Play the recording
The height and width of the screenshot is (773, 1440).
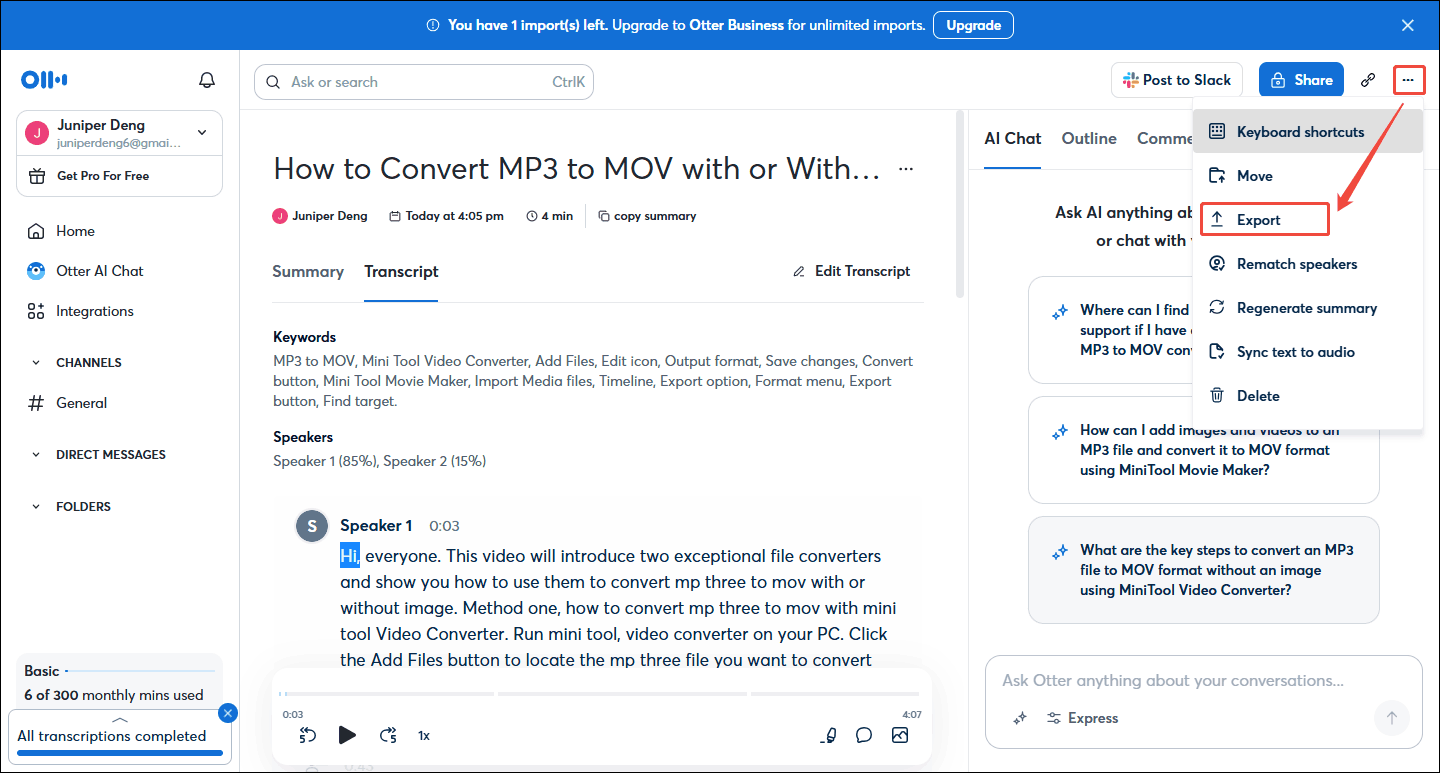pyautogui.click(x=347, y=735)
